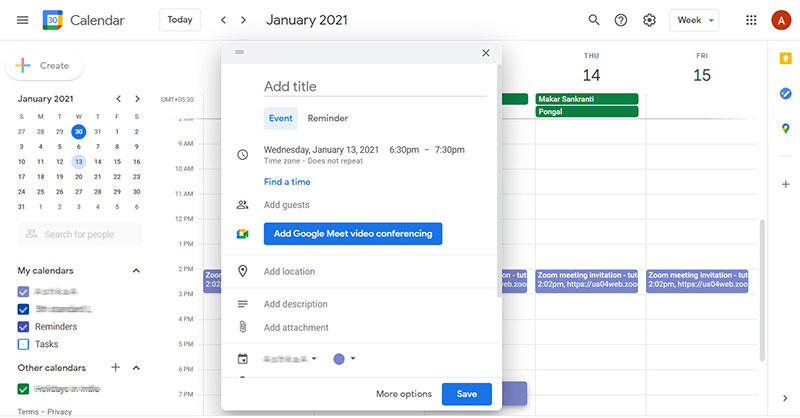The image size is (800, 418).
Task: Change start time 6:30pm
Action: (404, 150)
